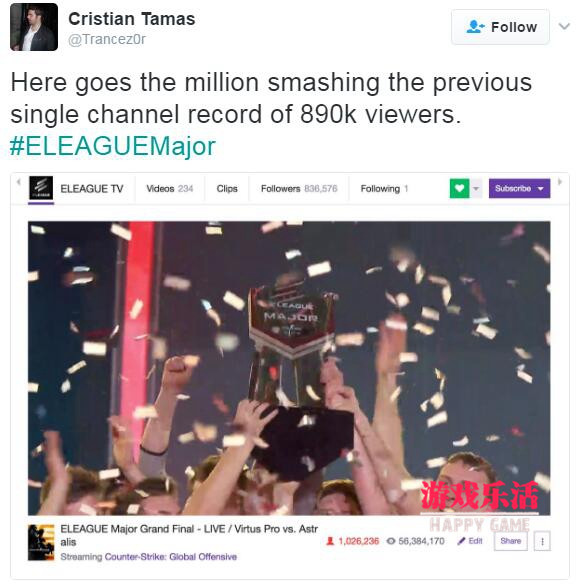The height and width of the screenshot is (586, 582).
Task: Open the Followers tab
Action: click(x=299, y=189)
